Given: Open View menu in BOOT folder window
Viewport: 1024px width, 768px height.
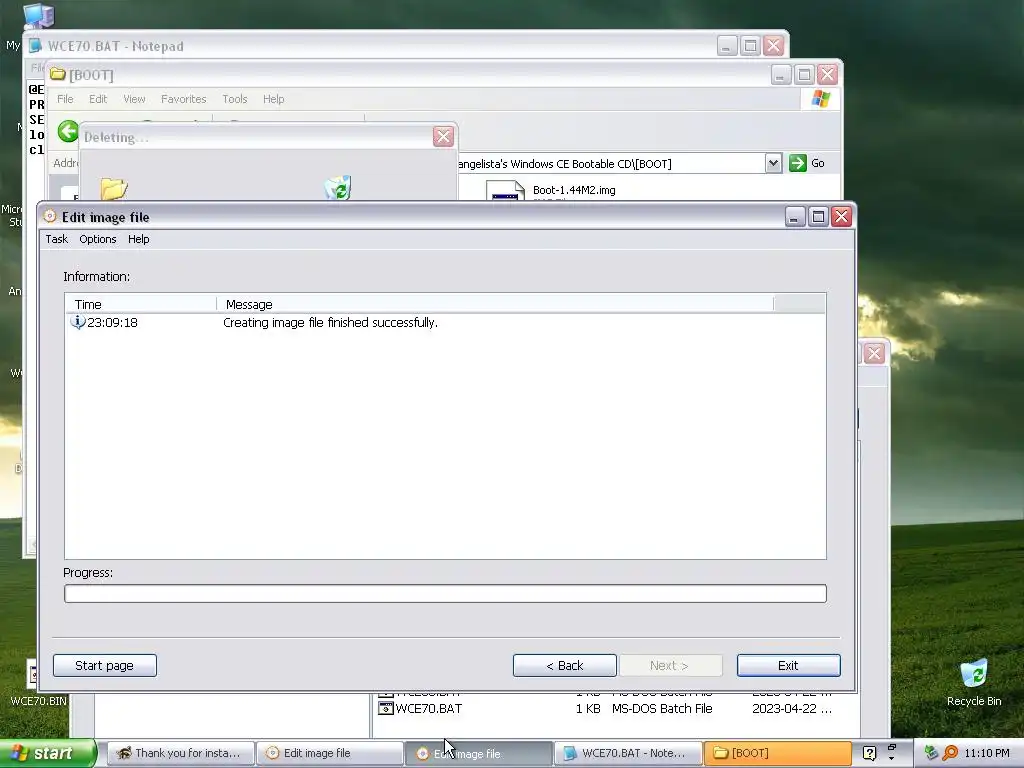Looking at the screenshot, I should pyautogui.click(x=135, y=99).
